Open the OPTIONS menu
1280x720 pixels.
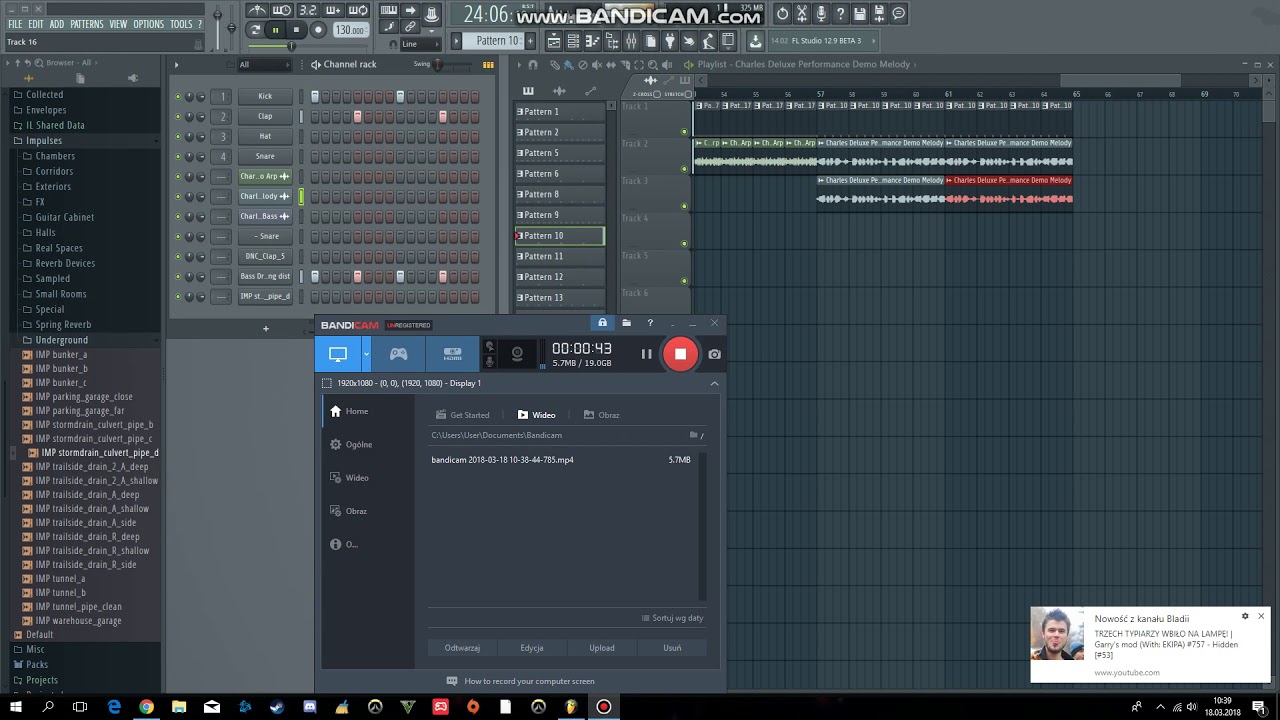pyautogui.click(x=148, y=24)
